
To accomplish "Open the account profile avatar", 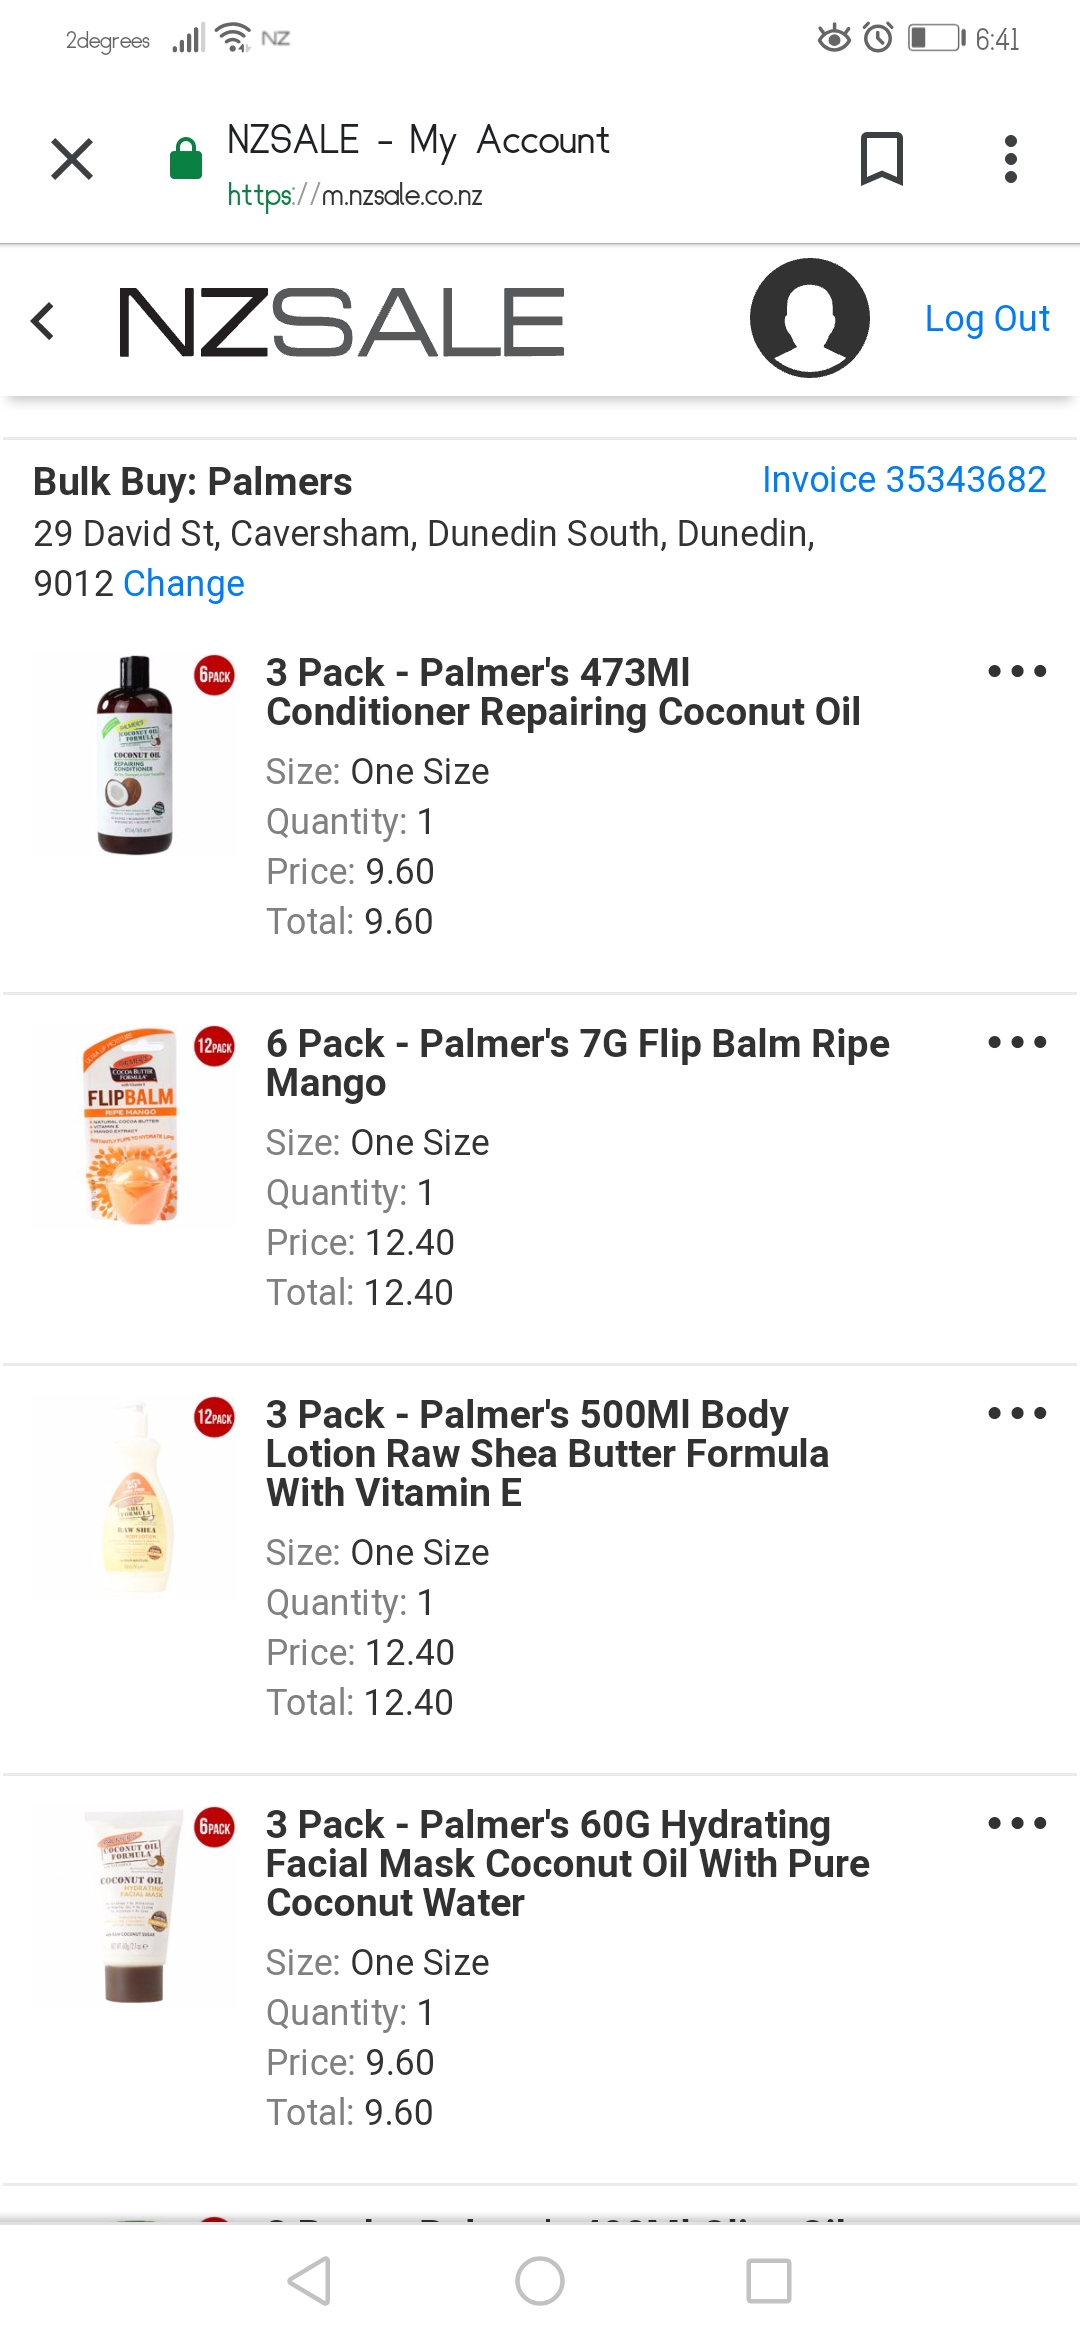I will [809, 318].
